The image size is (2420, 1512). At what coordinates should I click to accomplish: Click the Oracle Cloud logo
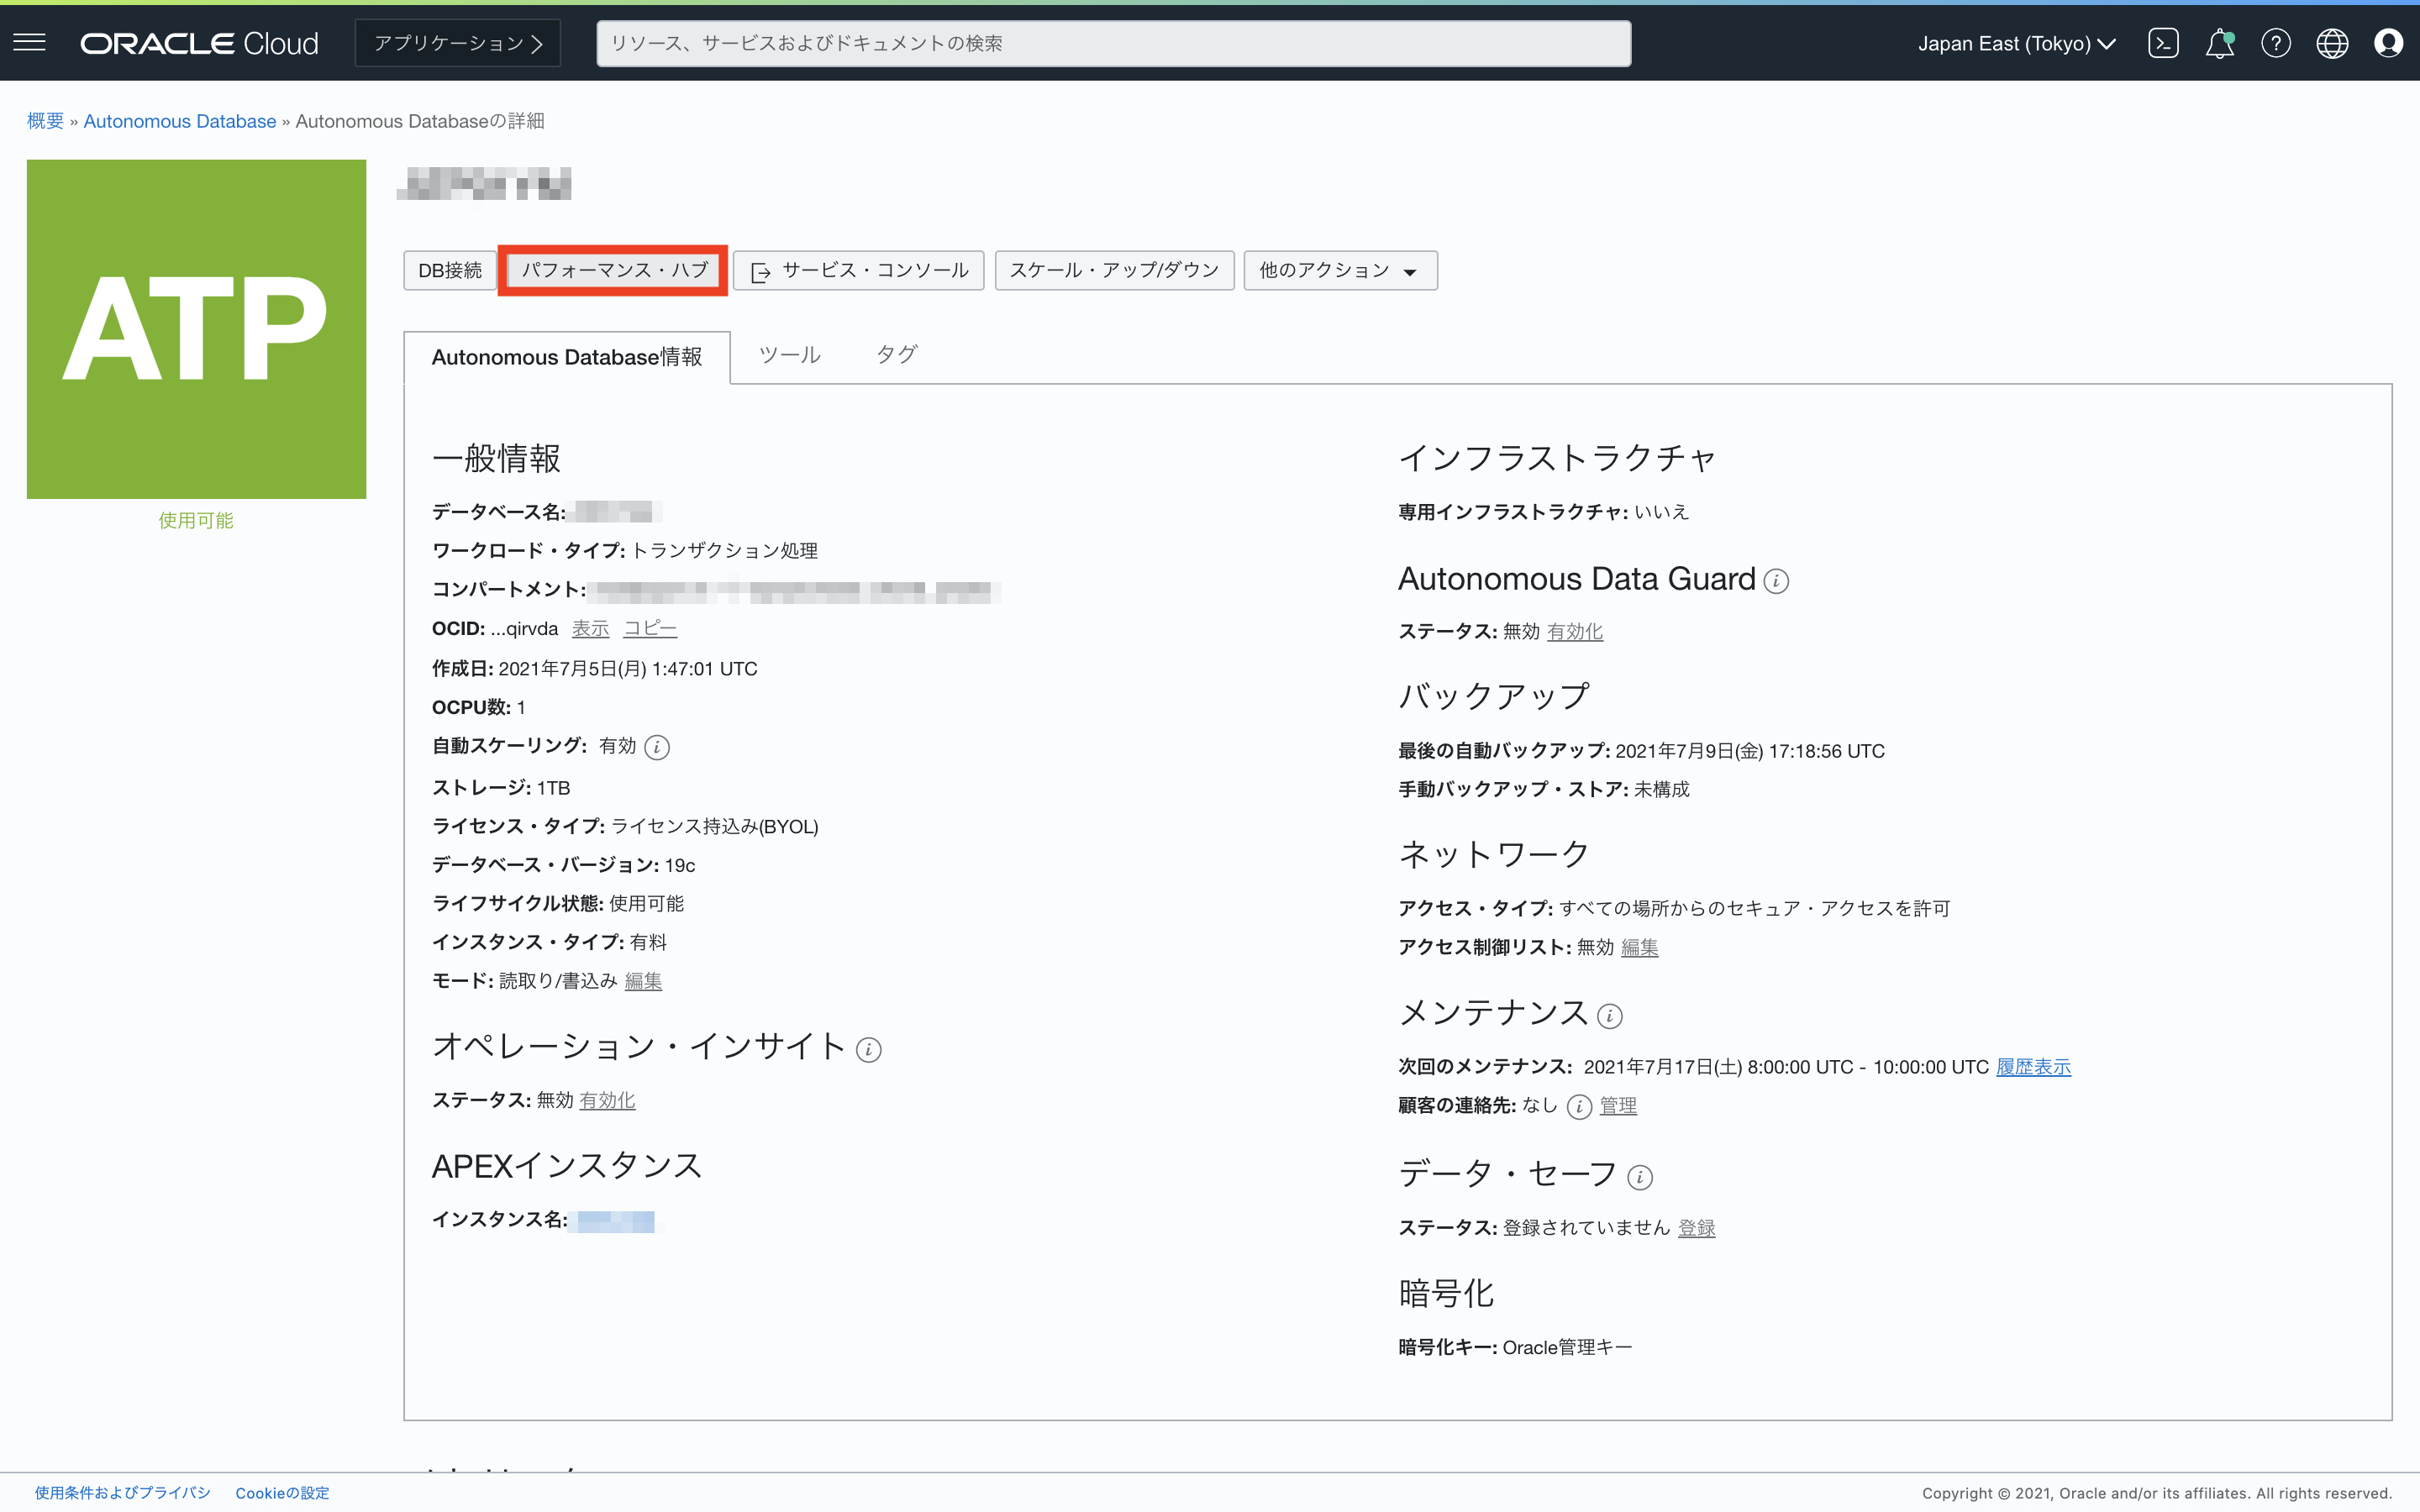pos(199,43)
